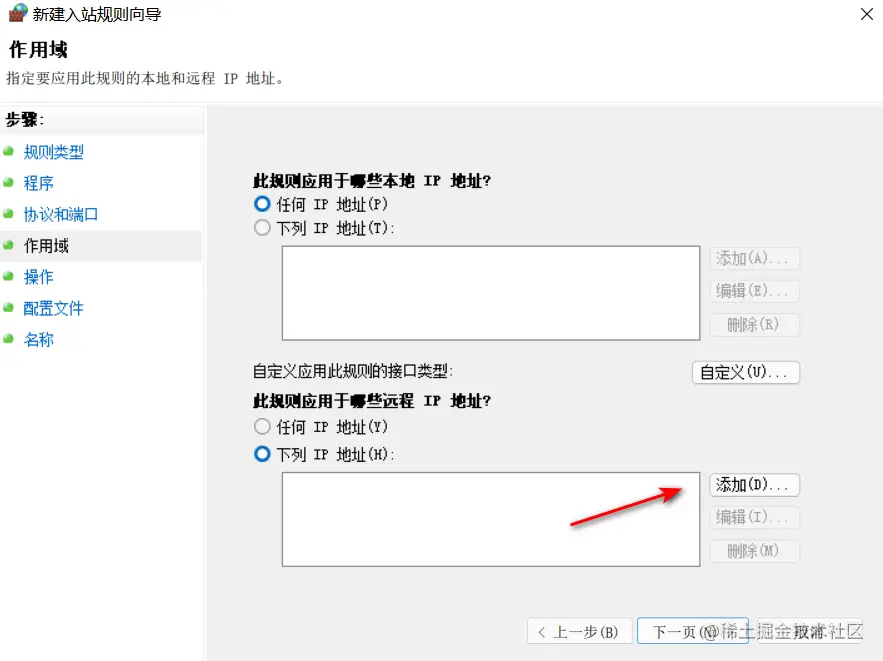Open the 规则类型 step
This screenshot has width=883, height=661.
coord(53,152)
